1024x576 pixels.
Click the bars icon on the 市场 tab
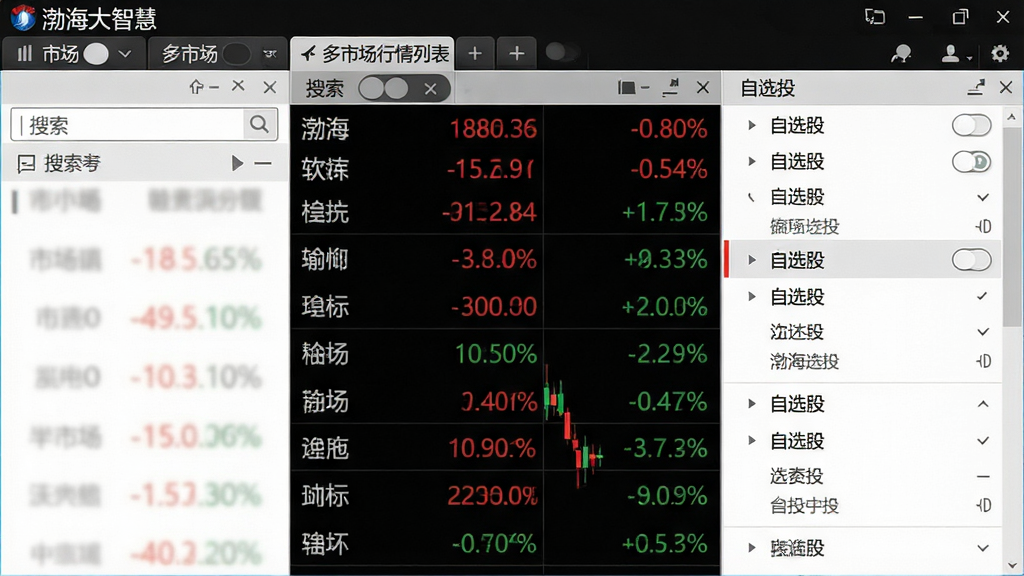coord(25,54)
